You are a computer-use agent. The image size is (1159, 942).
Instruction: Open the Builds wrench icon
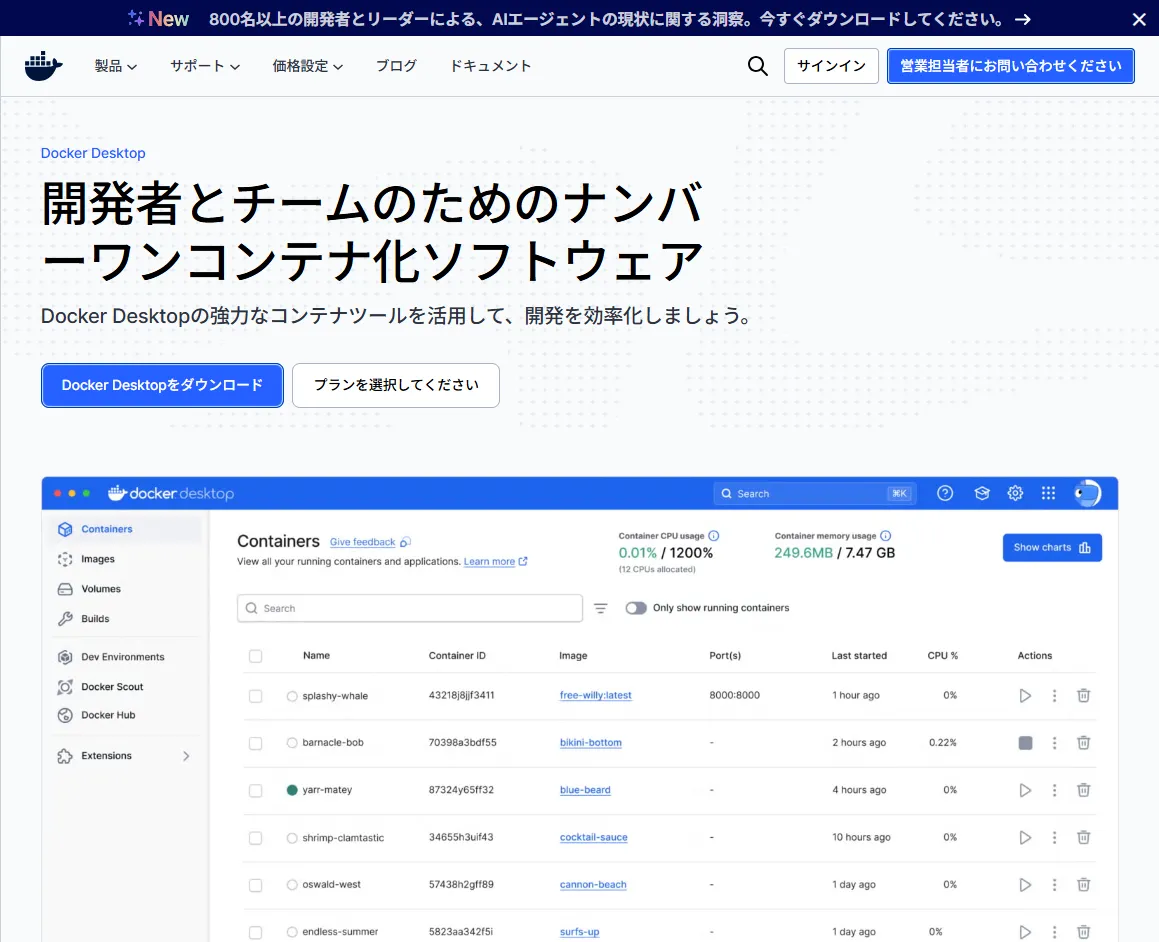65,619
